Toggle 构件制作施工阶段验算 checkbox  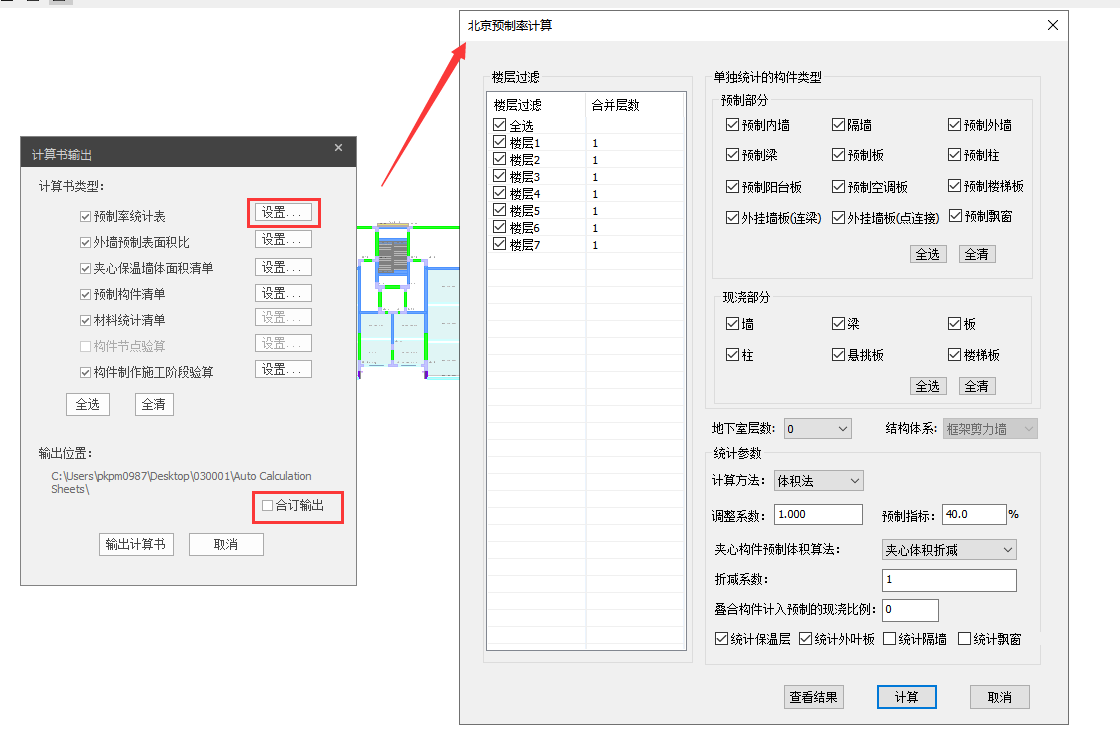(85, 372)
